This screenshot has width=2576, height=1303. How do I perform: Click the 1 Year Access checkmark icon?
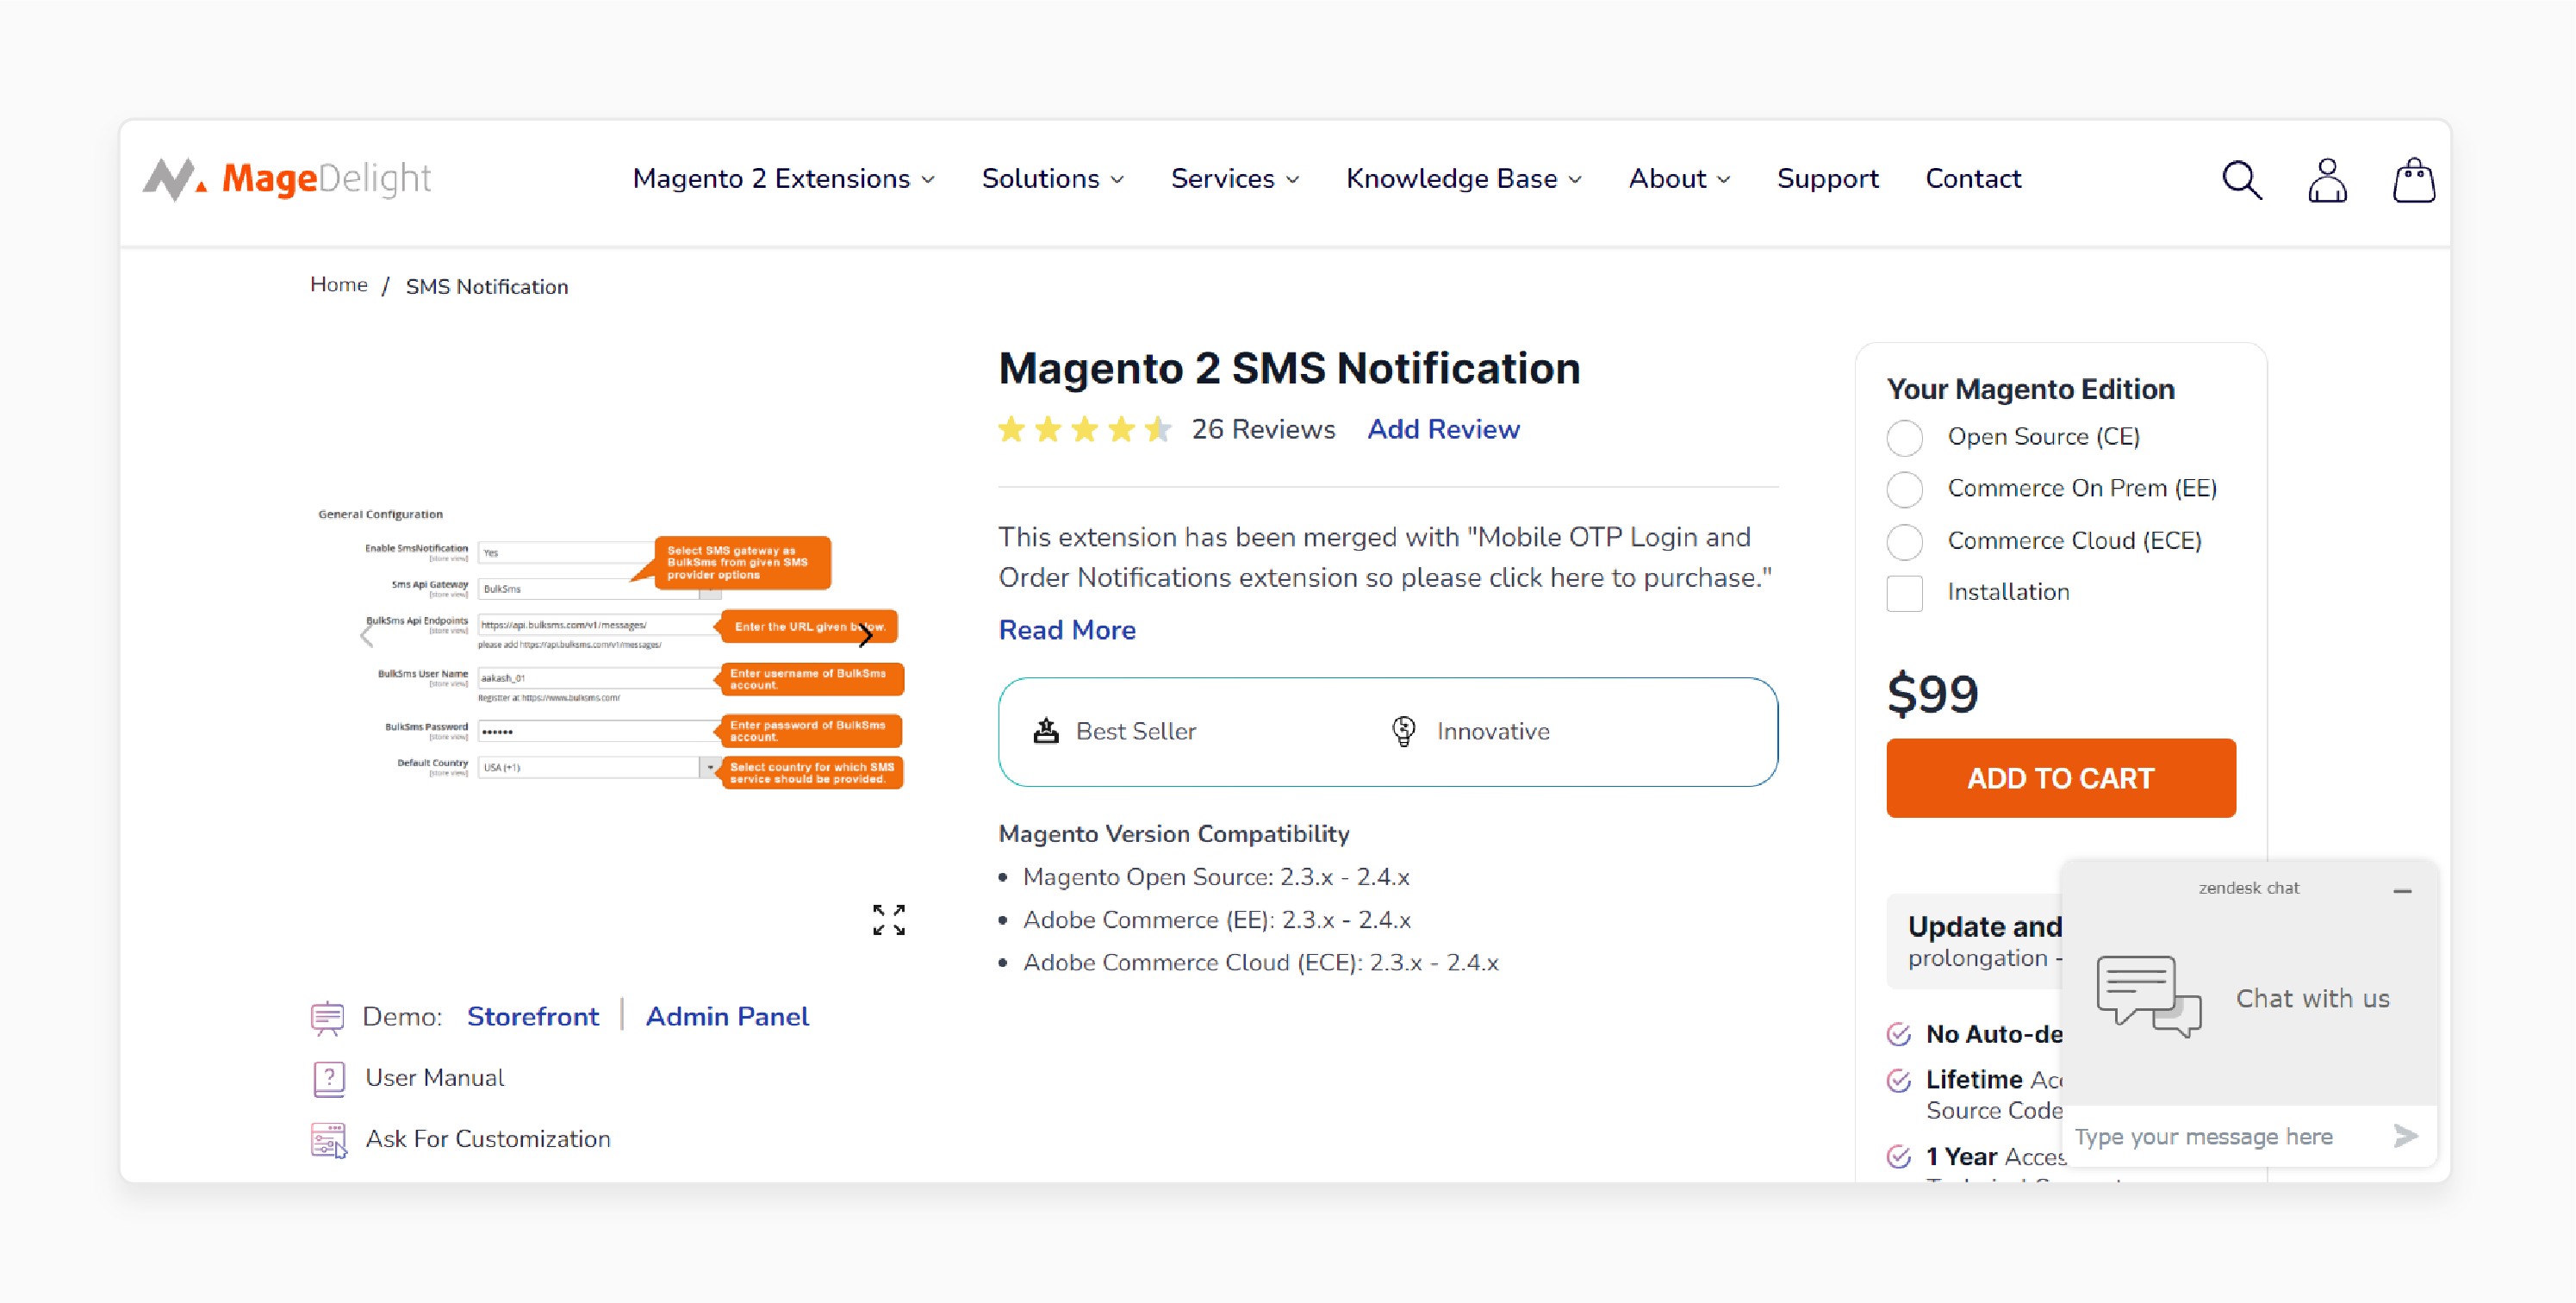pos(1899,1157)
